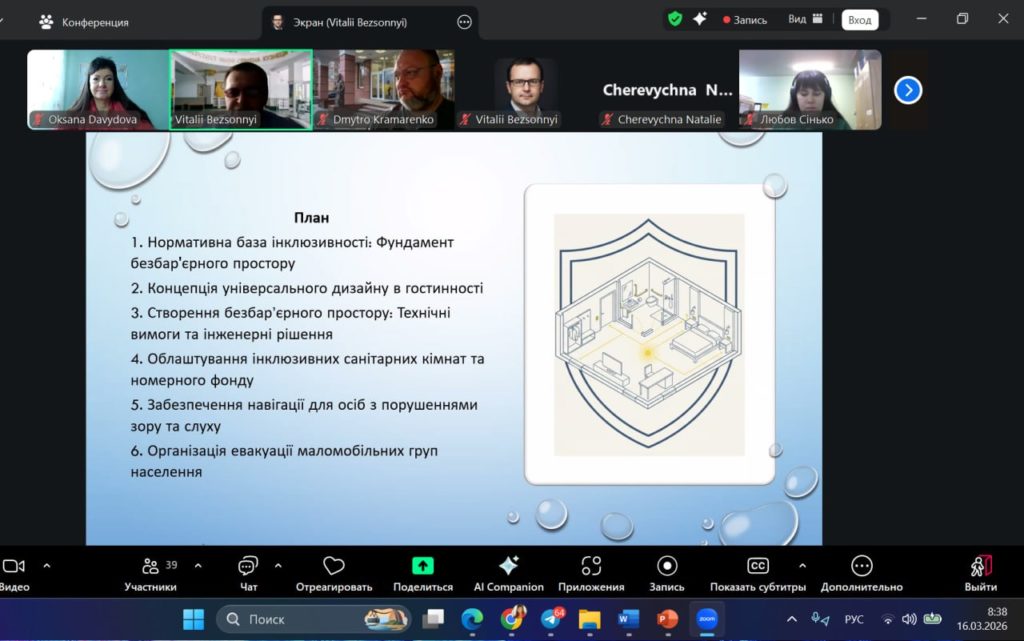This screenshot has height=641, width=1024.
Task: Open the Participants list
Action: [150, 573]
